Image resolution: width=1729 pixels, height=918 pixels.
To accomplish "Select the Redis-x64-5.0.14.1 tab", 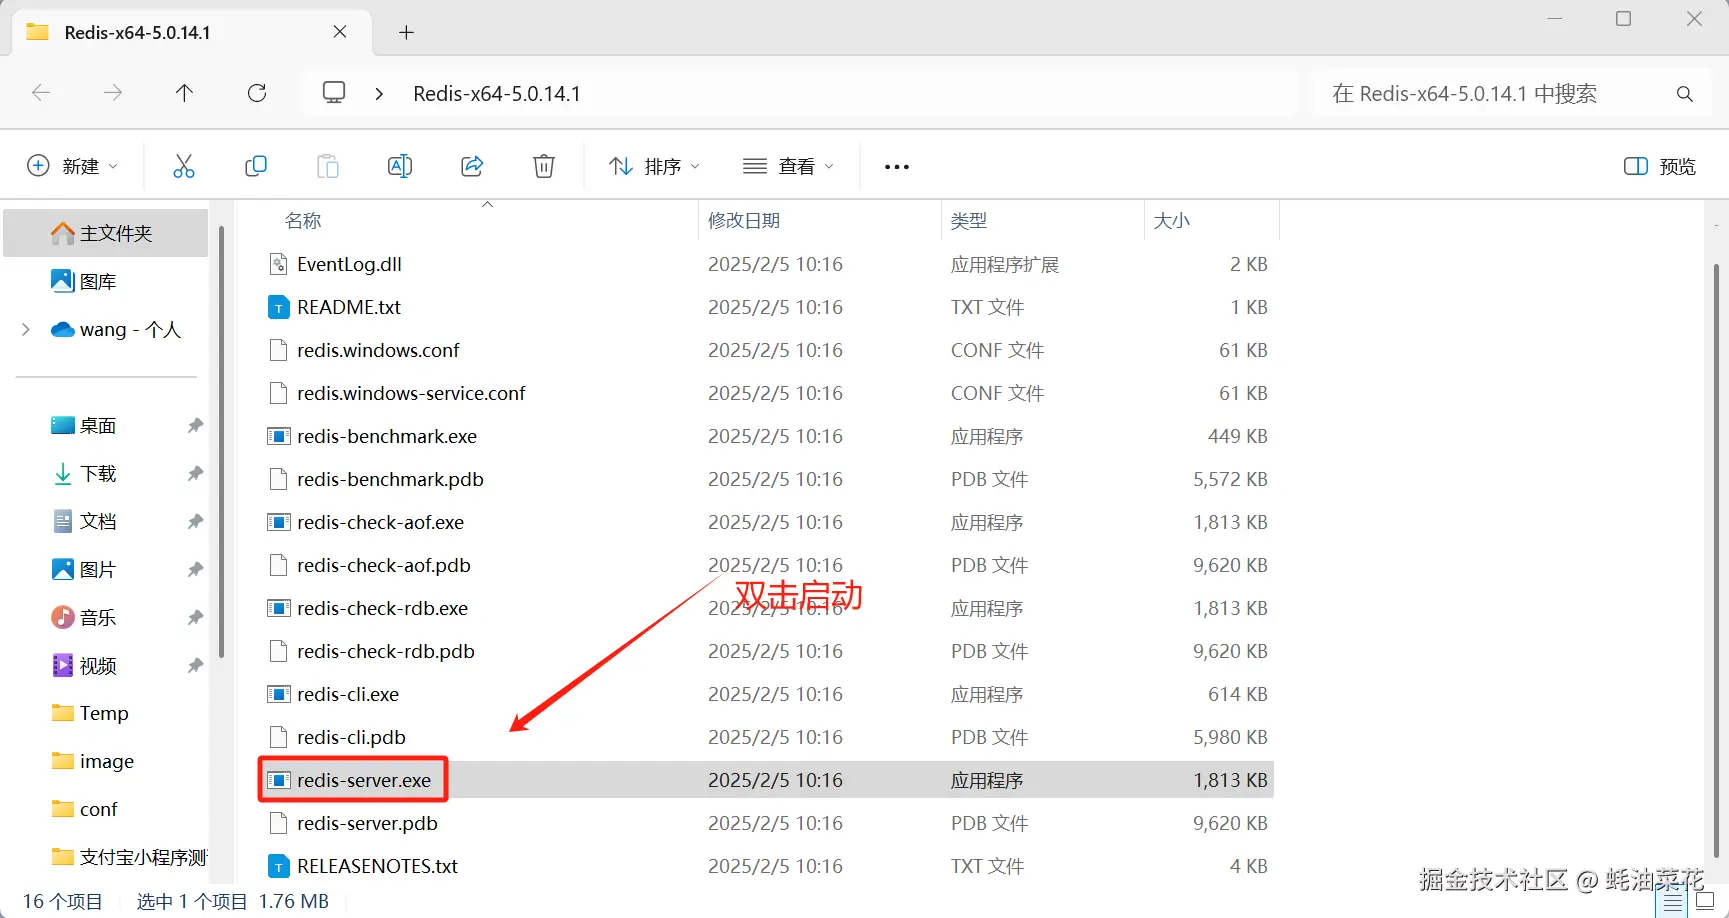I will [x=190, y=32].
